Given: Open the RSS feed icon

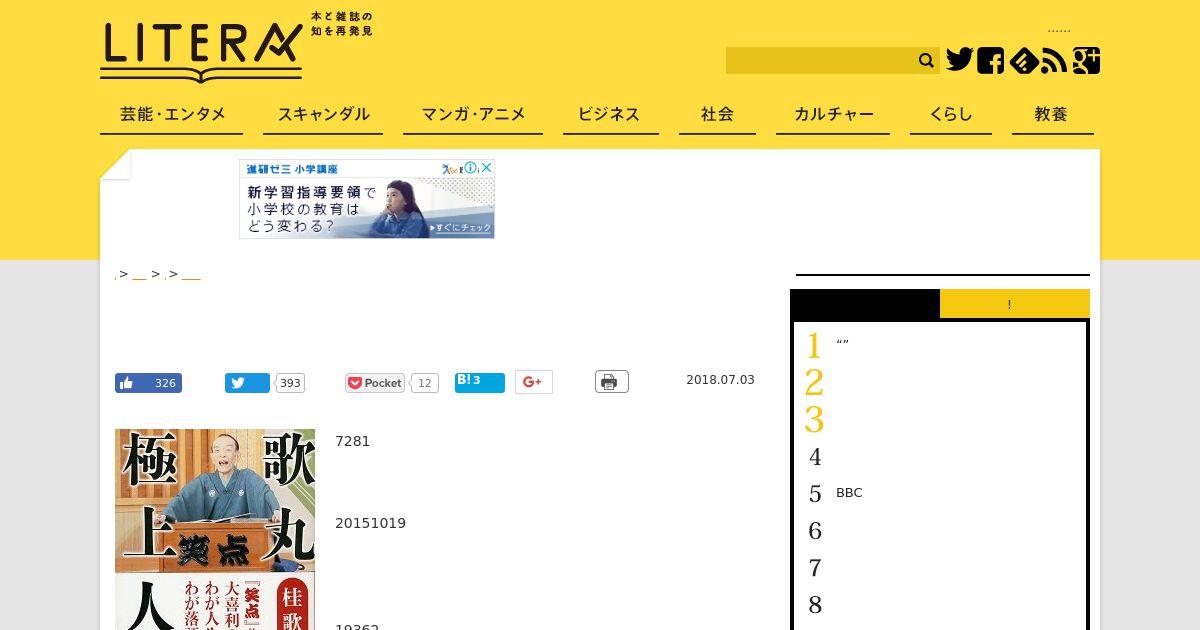Looking at the screenshot, I should (x=1054, y=61).
